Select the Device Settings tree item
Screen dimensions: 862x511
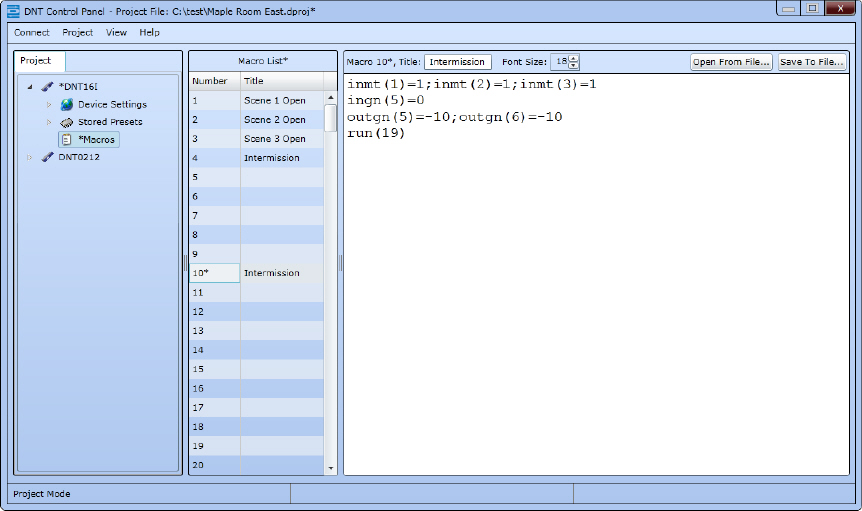[x=112, y=104]
